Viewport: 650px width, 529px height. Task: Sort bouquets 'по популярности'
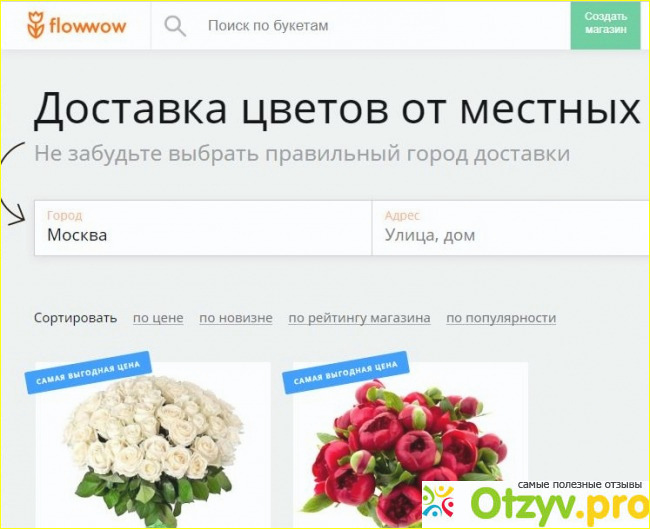click(501, 318)
